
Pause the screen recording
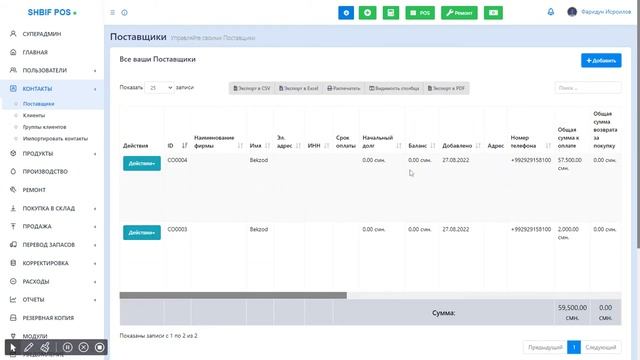(x=68, y=347)
